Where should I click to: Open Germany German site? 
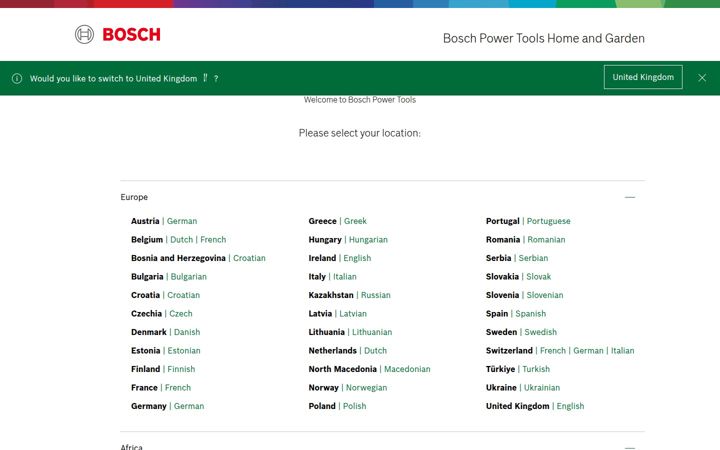189,406
